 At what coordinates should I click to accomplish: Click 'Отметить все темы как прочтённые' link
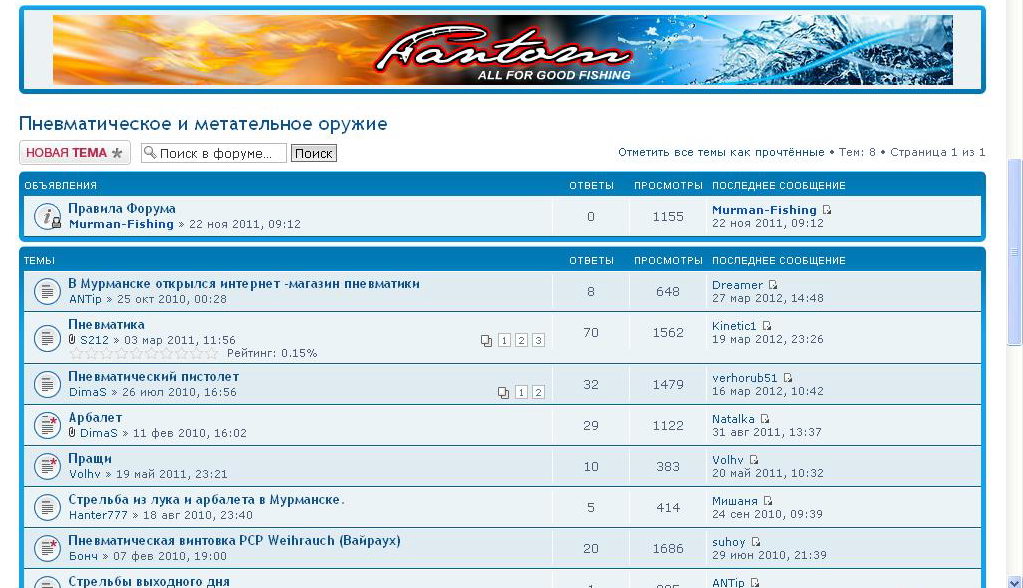click(x=721, y=152)
